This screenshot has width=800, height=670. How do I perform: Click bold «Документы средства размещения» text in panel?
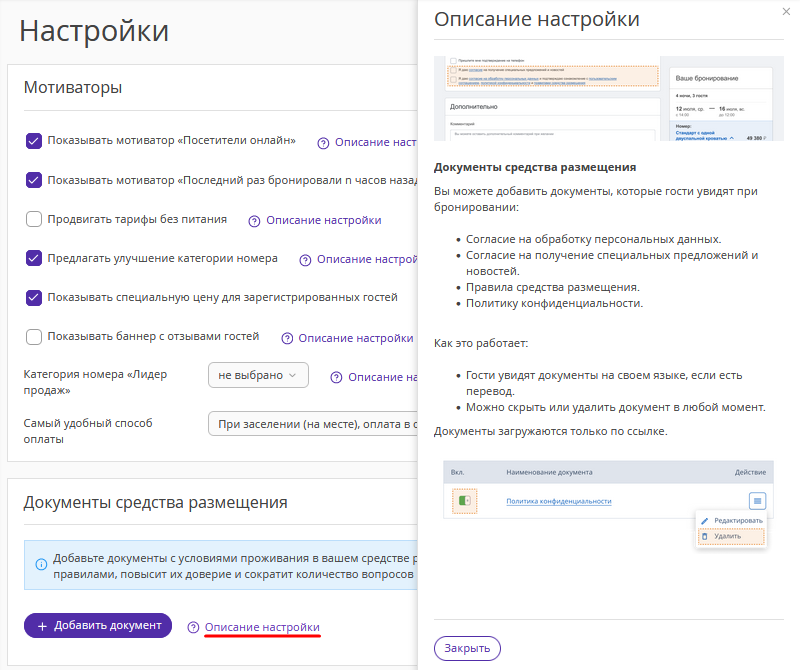pyautogui.click(x=535, y=167)
